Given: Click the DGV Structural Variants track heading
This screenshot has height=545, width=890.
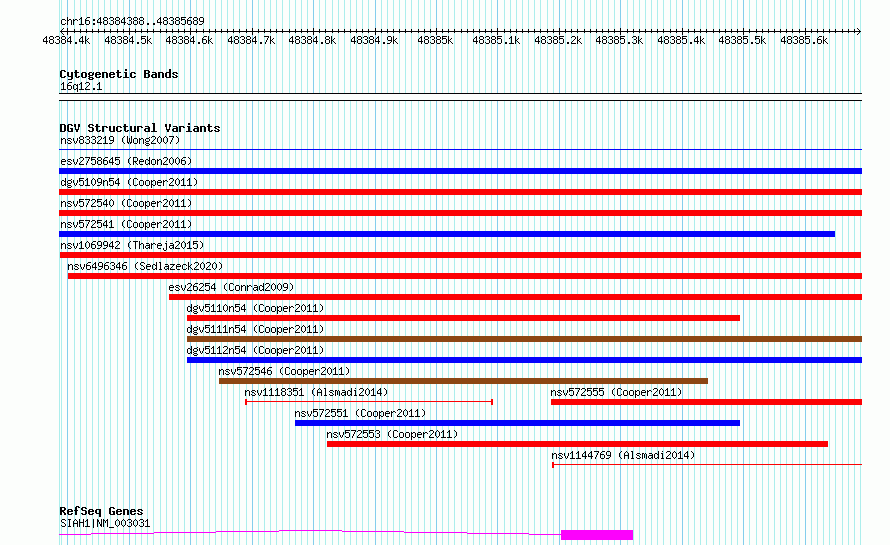Looking at the screenshot, I should pos(140,128).
